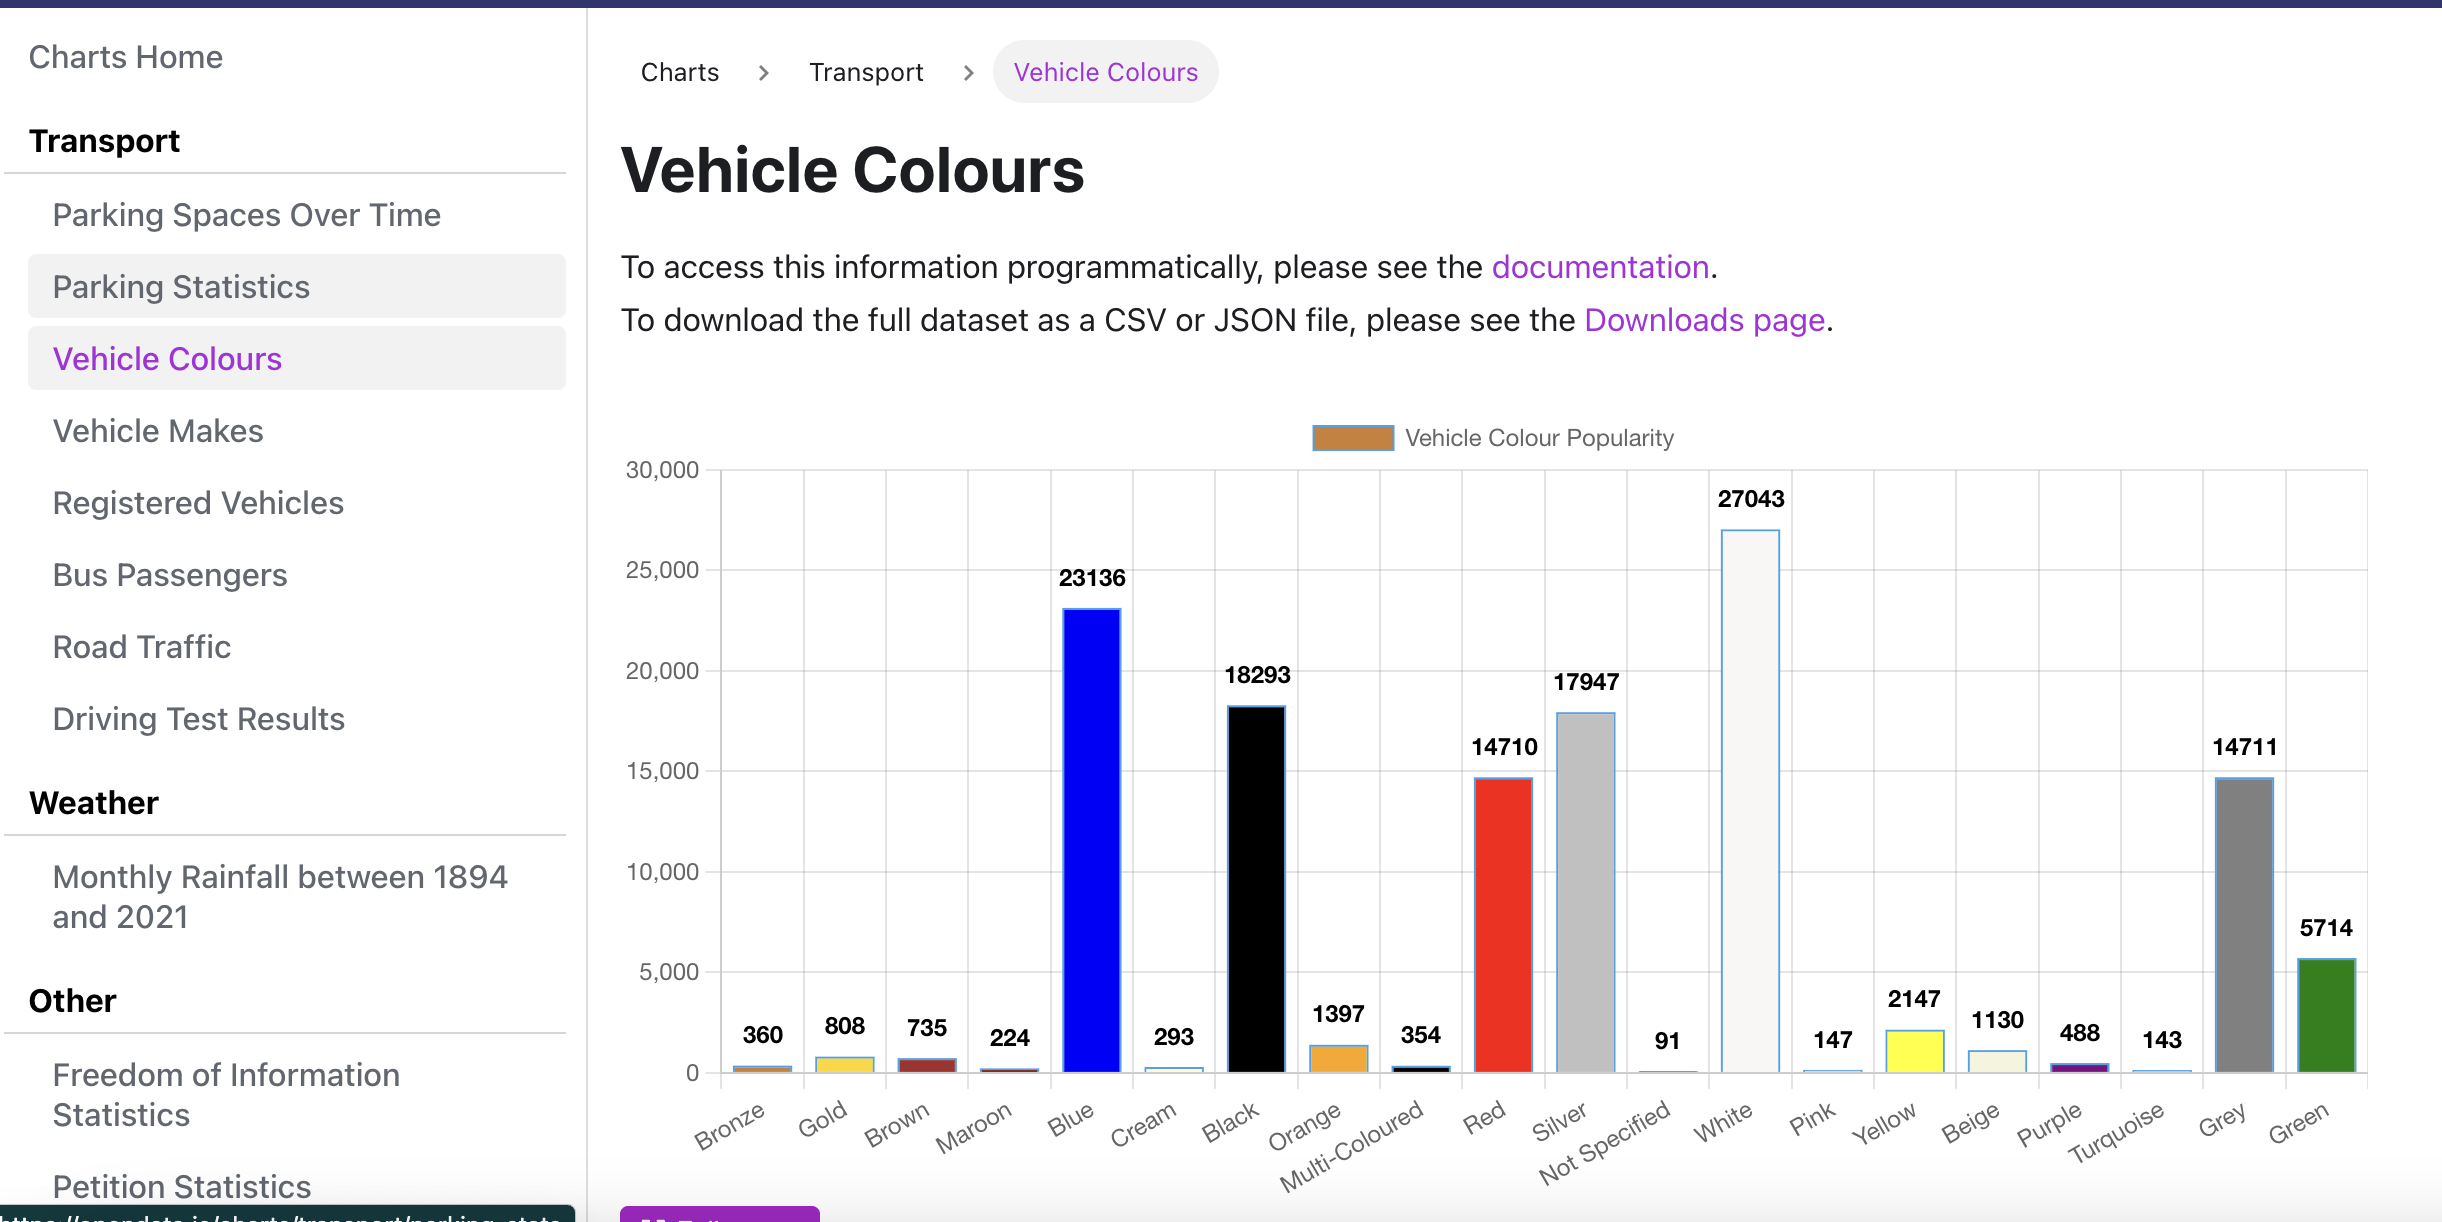Viewport: 2442px width, 1222px height.
Task: Open the Parking Spaces Over Time page
Action: click(246, 215)
